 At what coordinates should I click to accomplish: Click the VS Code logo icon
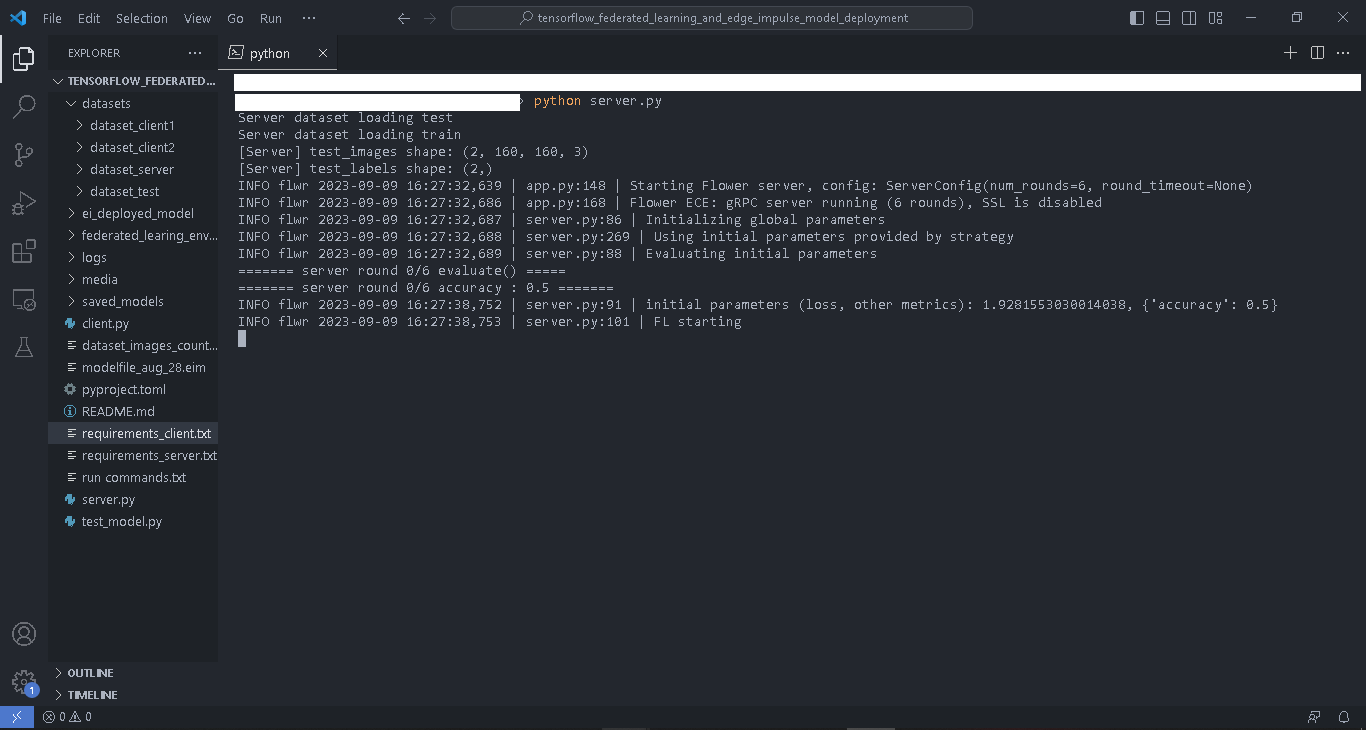18,18
